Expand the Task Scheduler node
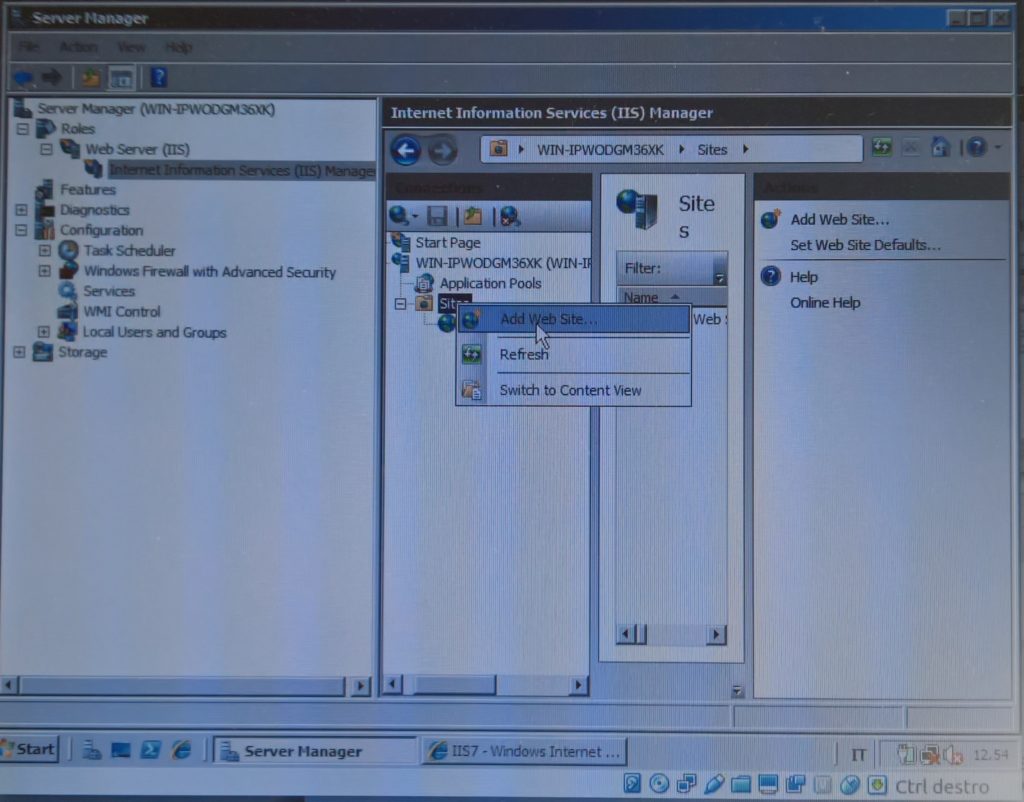This screenshot has height=802, width=1024. 44,251
